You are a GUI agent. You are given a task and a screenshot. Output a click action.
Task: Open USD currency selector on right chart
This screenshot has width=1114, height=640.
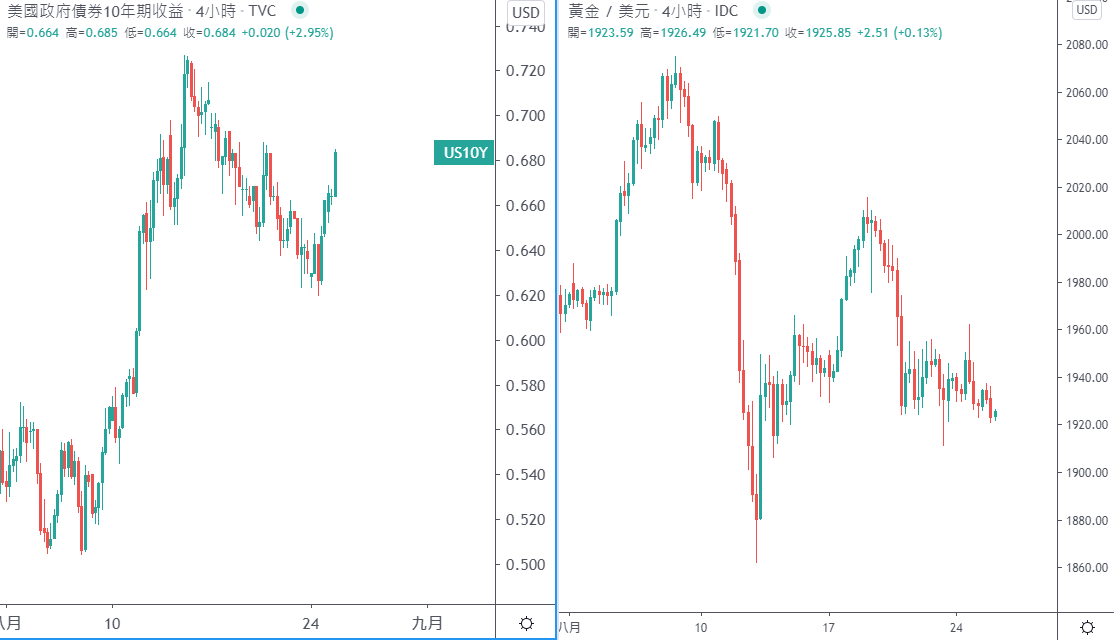coord(1086,9)
